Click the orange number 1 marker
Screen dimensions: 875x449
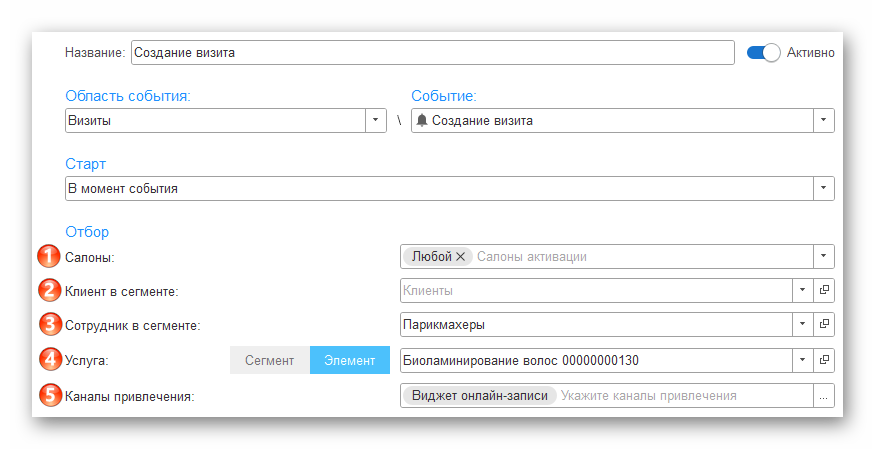pos(49,257)
